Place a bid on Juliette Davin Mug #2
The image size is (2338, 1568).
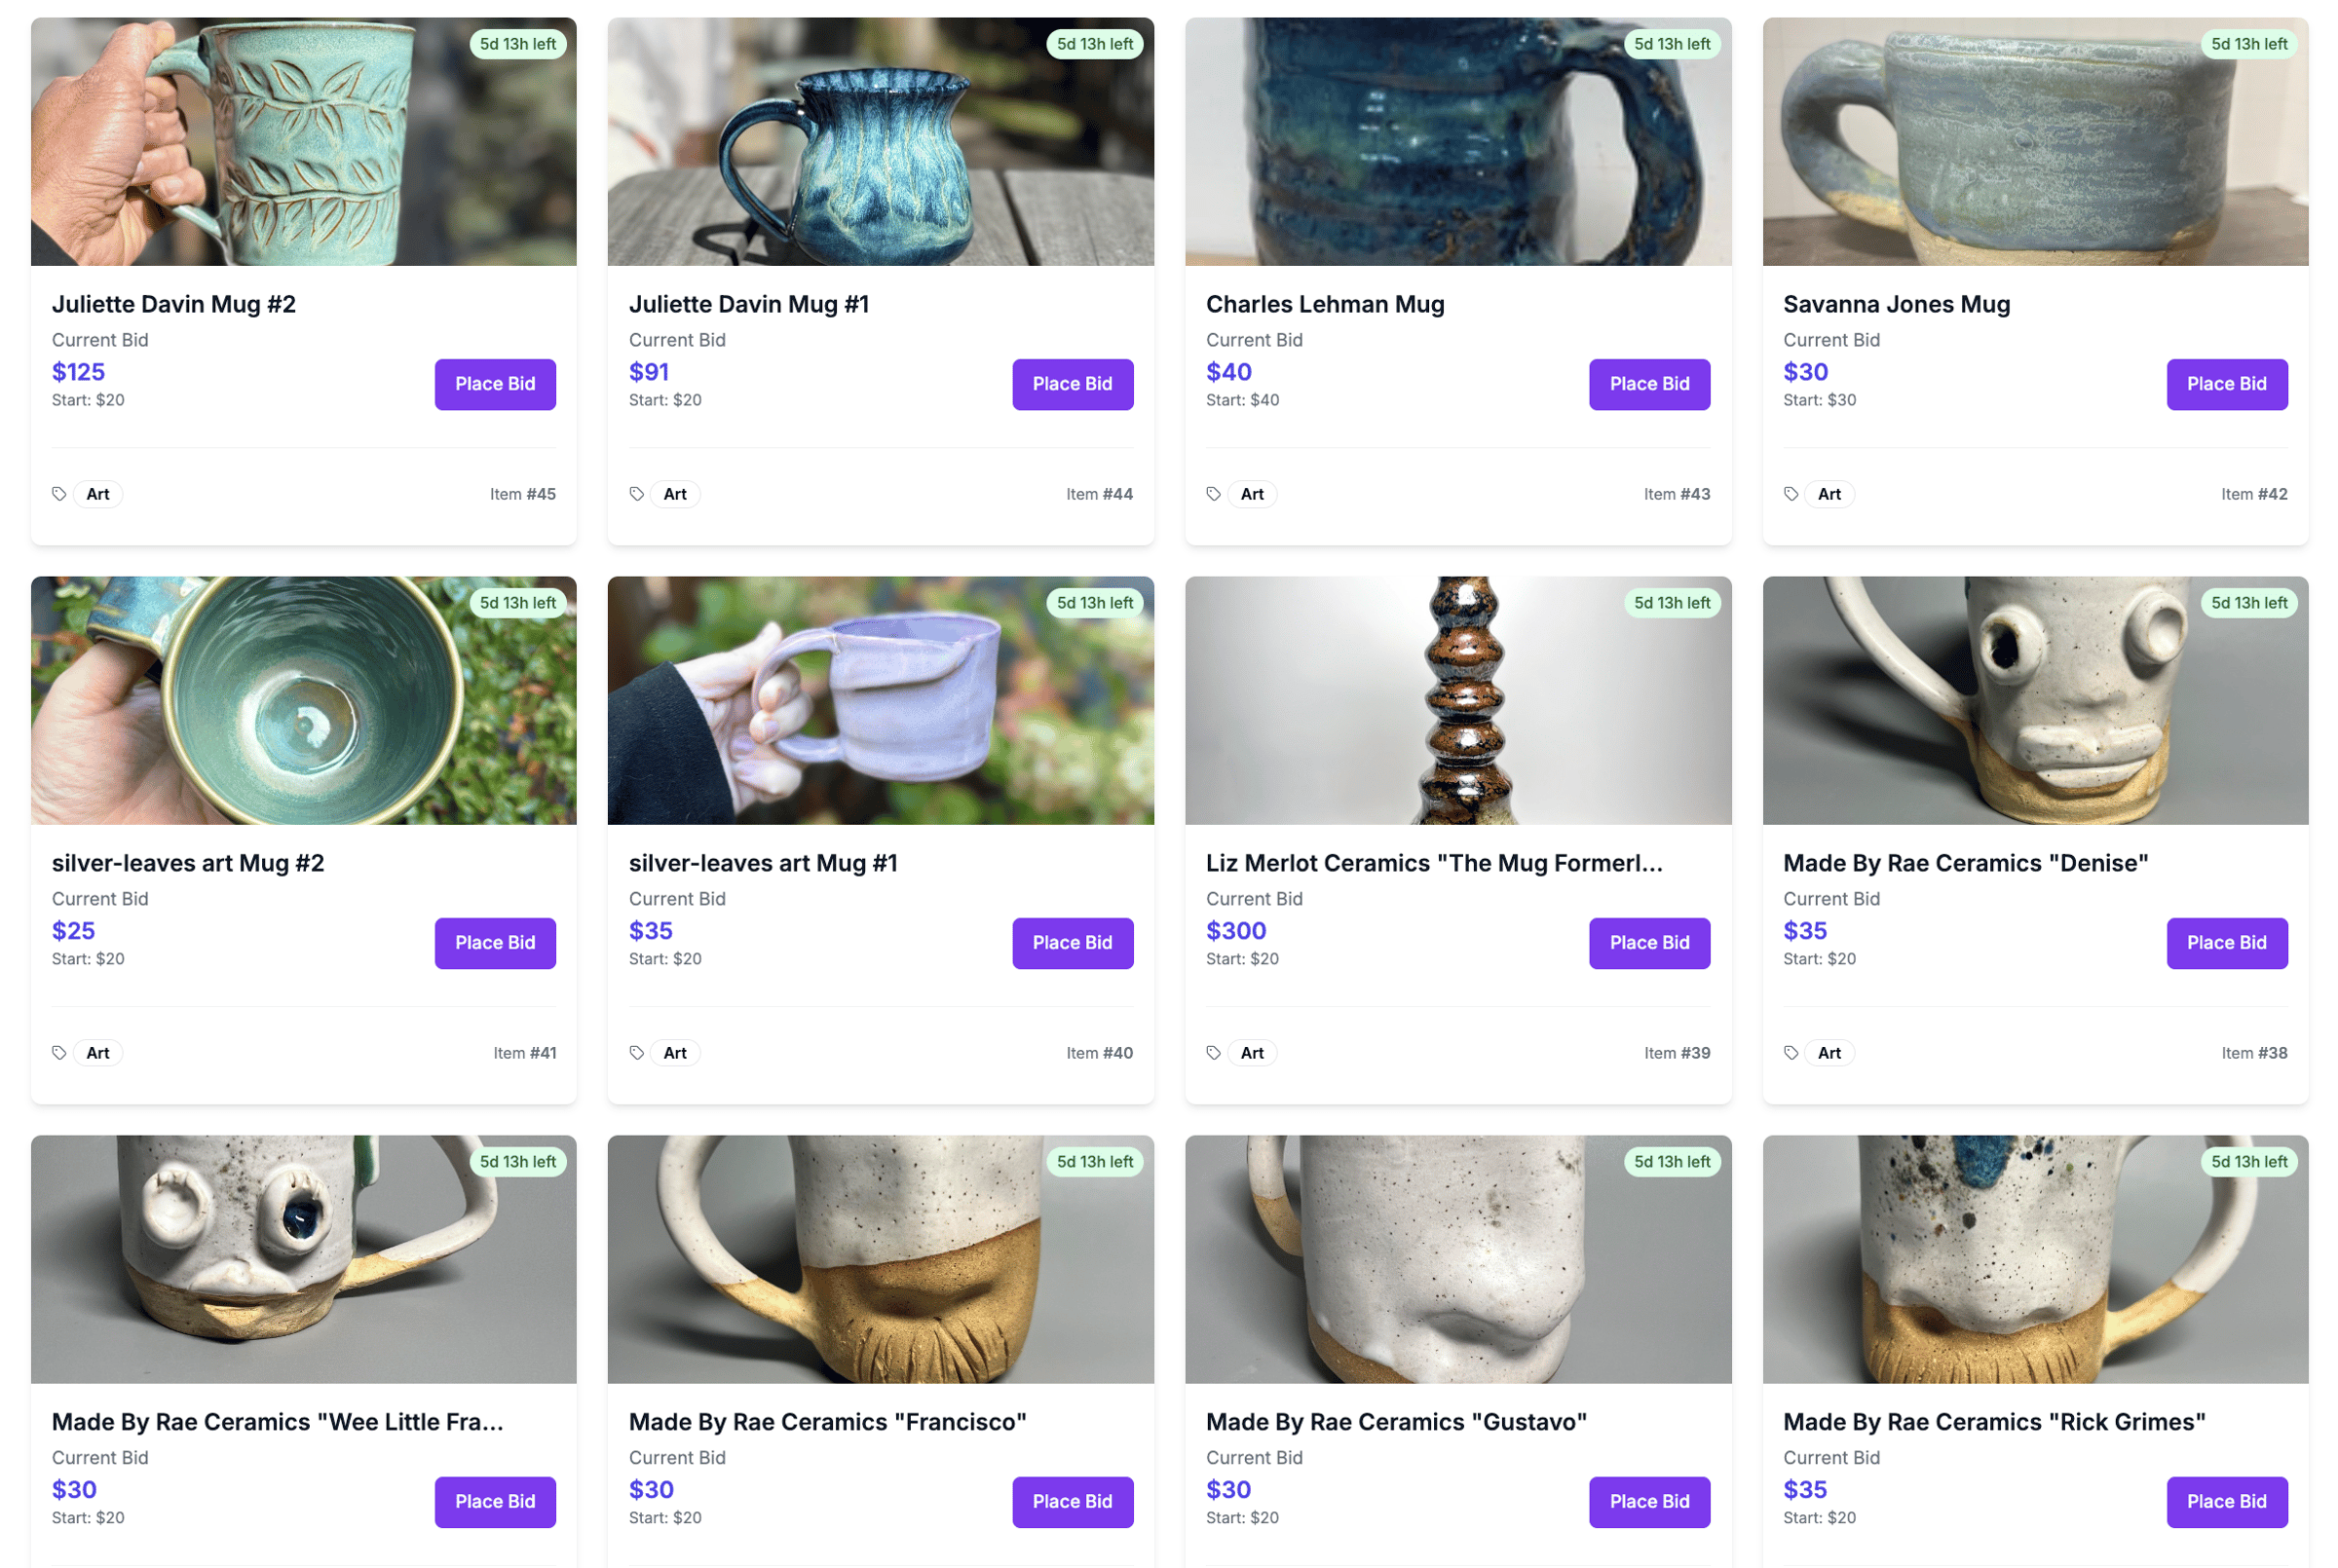coord(495,384)
